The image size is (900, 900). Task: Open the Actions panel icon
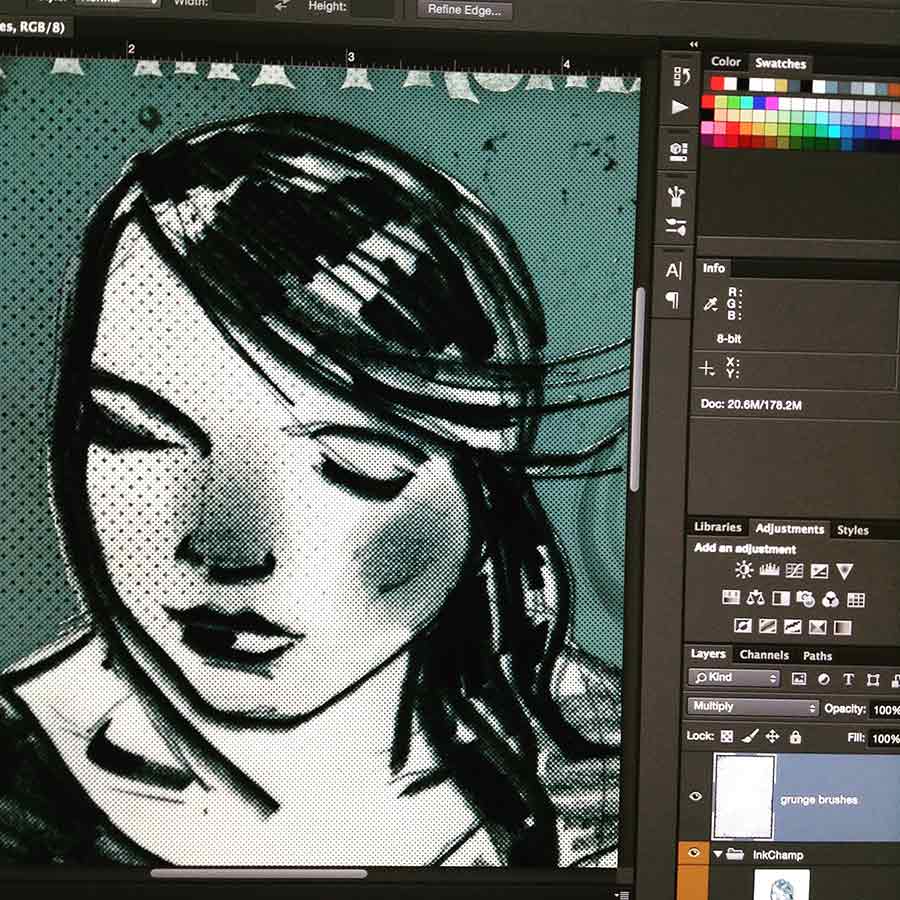tap(678, 107)
